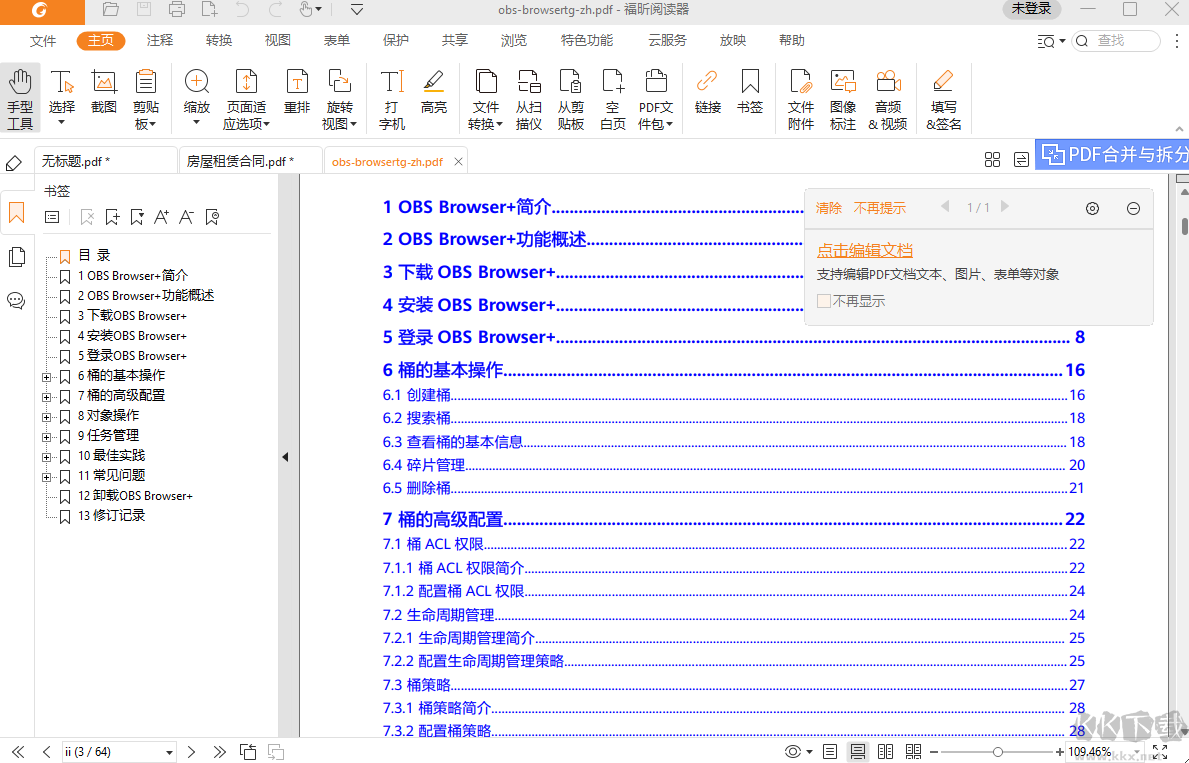Click the 点击编辑文档 link

pos(864,250)
